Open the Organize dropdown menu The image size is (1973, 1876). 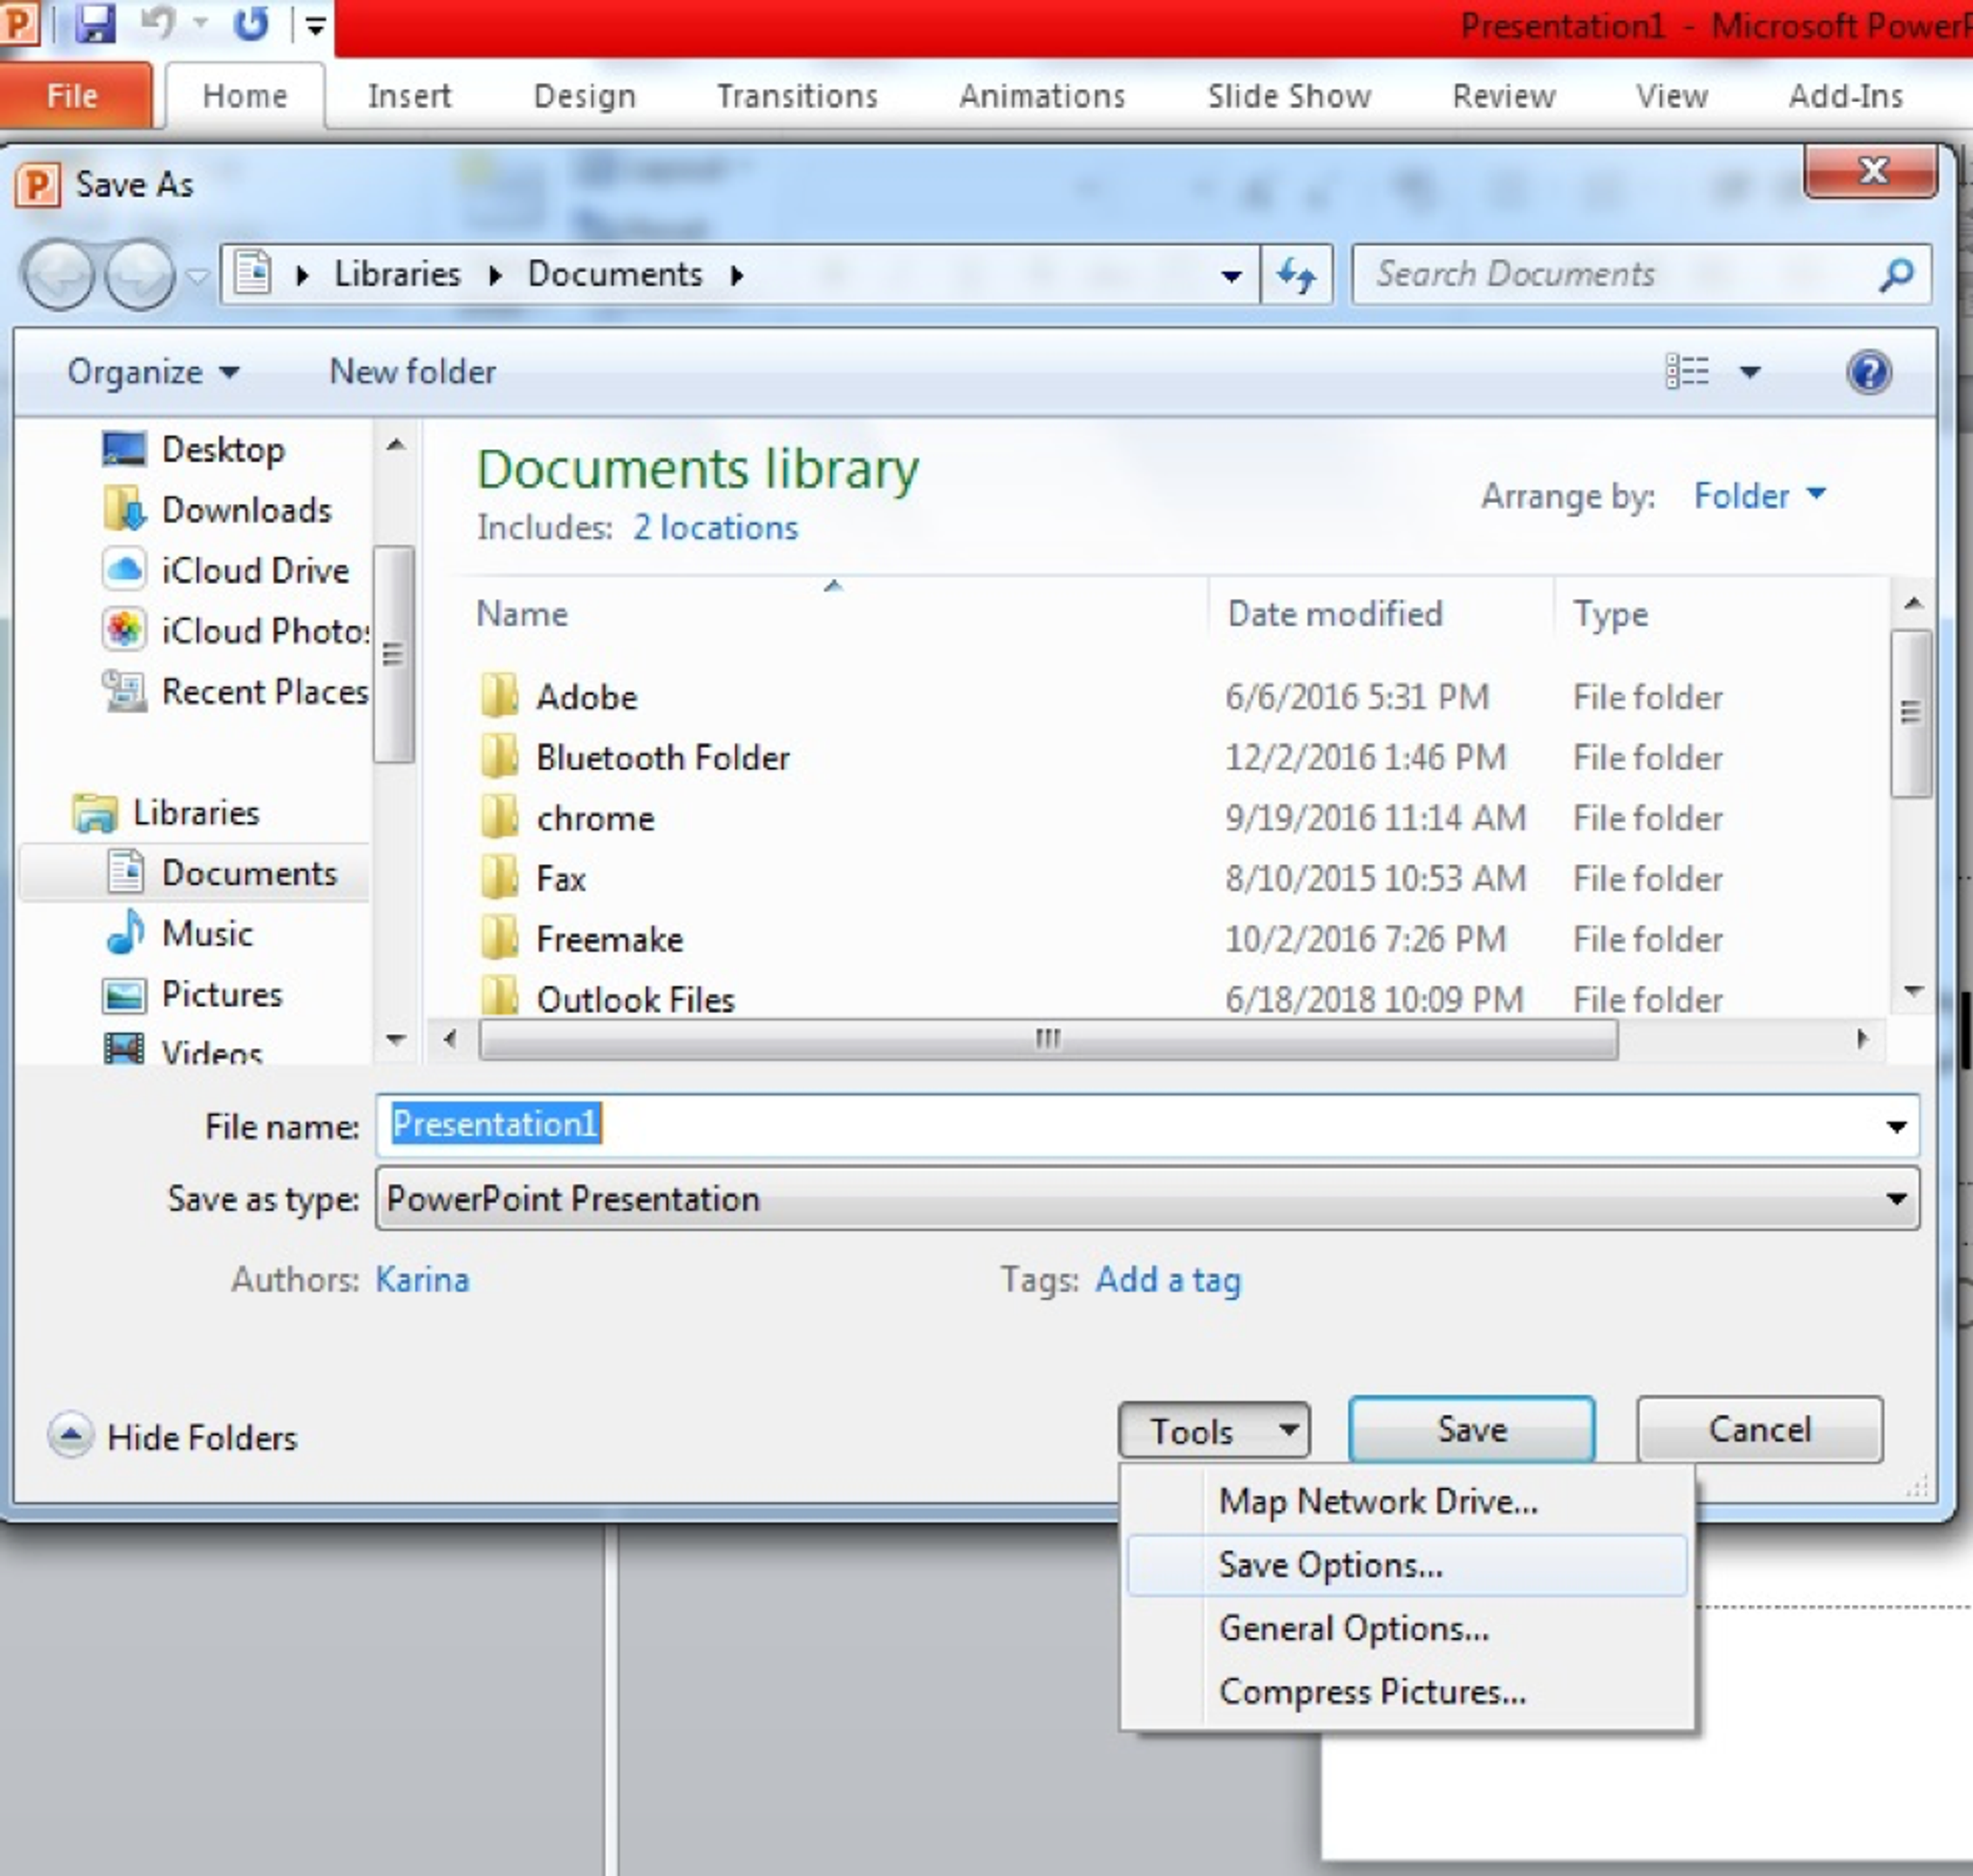tap(152, 372)
